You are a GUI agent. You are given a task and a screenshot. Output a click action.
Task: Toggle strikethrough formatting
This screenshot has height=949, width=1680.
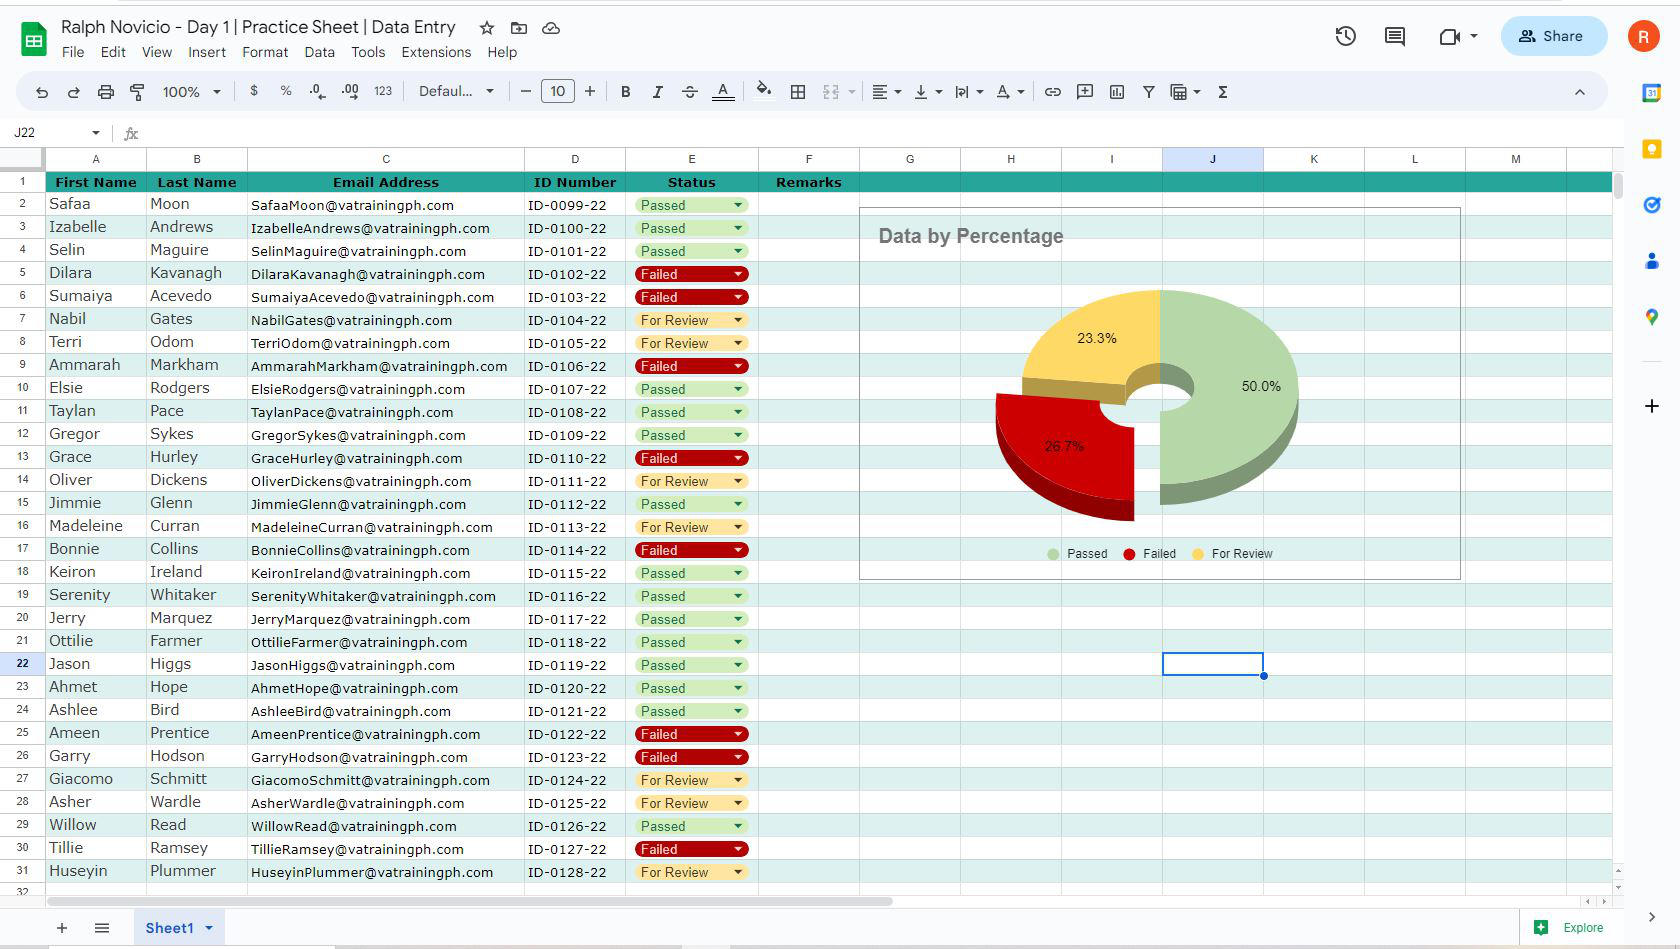[x=690, y=92]
